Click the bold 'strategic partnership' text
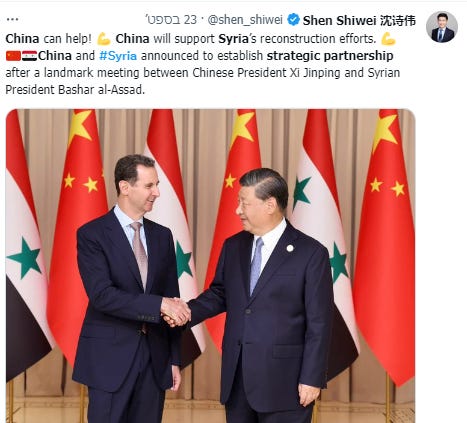The width and height of the screenshot is (467, 423). pyautogui.click(x=330, y=56)
